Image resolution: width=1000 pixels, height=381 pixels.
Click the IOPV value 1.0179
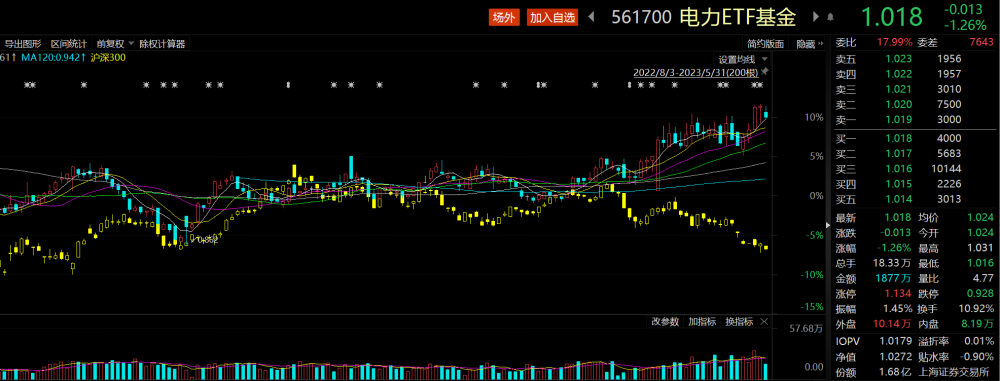(x=895, y=341)
